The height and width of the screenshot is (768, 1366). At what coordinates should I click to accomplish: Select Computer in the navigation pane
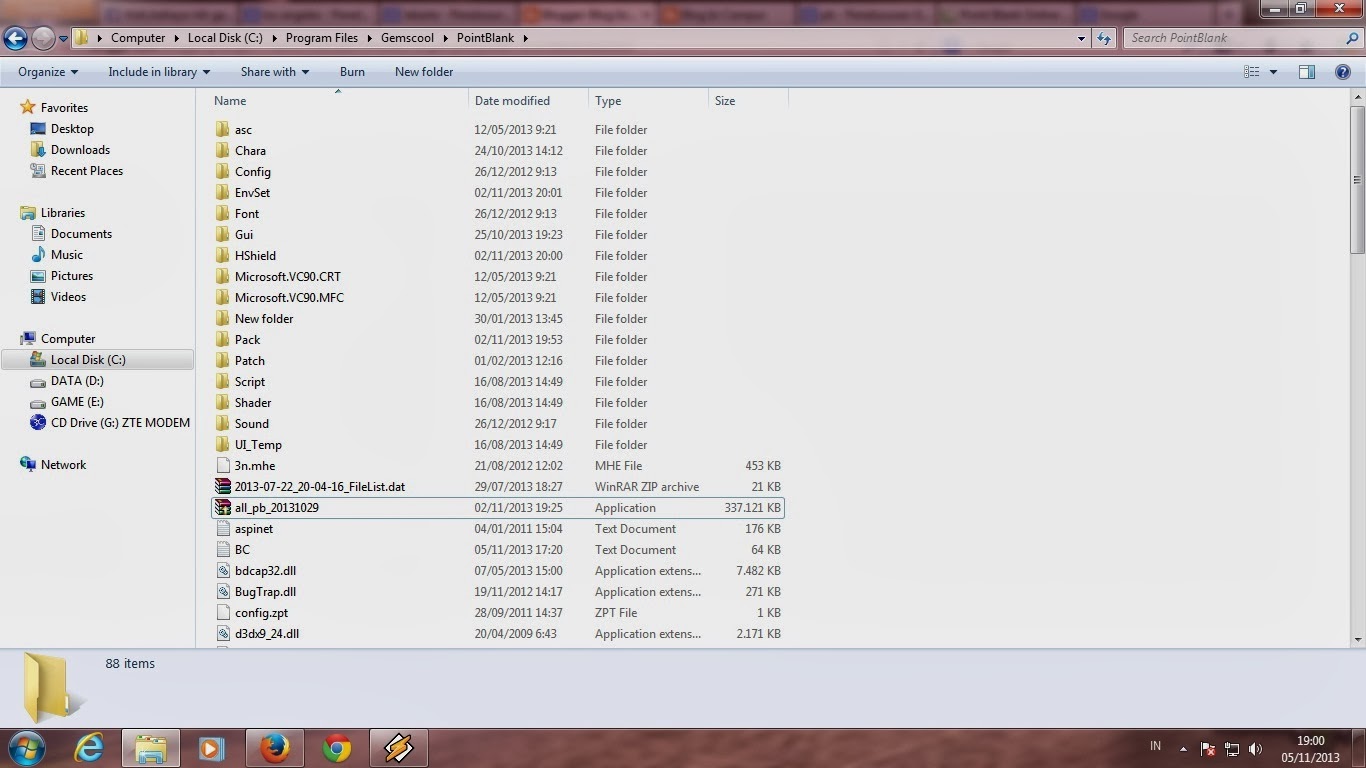(x=68, y=339)
